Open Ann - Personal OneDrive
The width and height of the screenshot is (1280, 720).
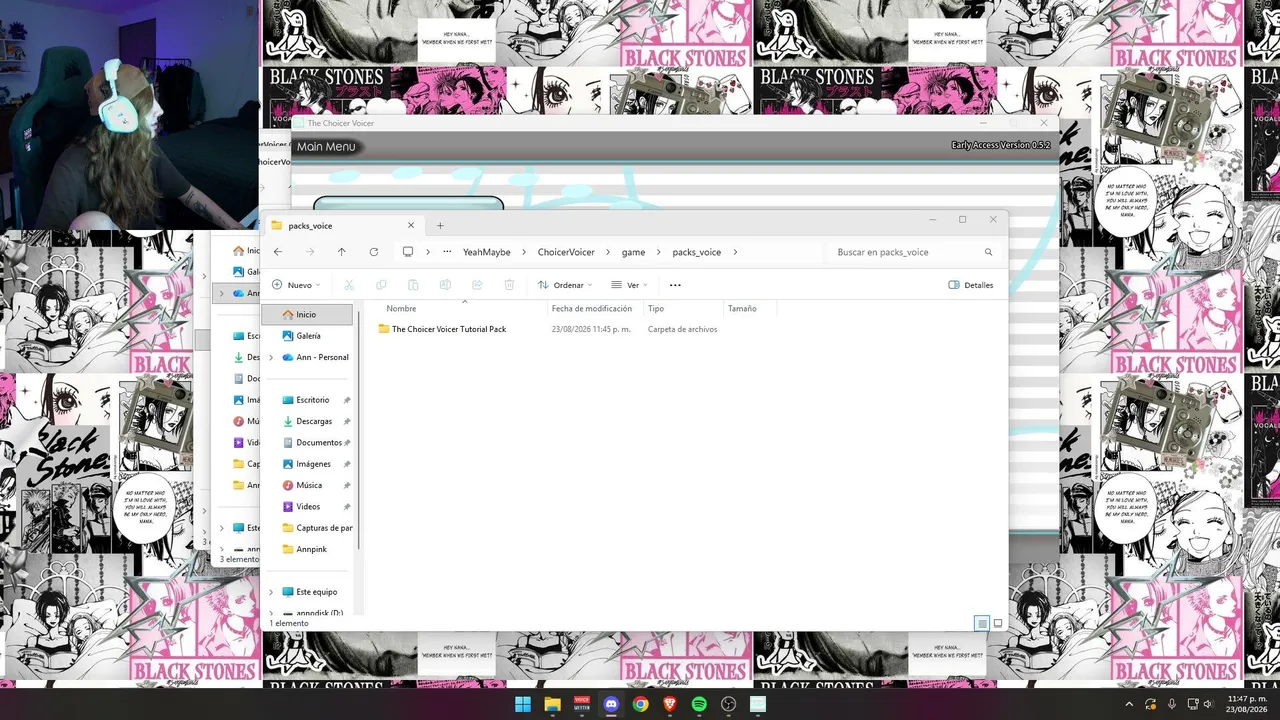tap(322, 357)
